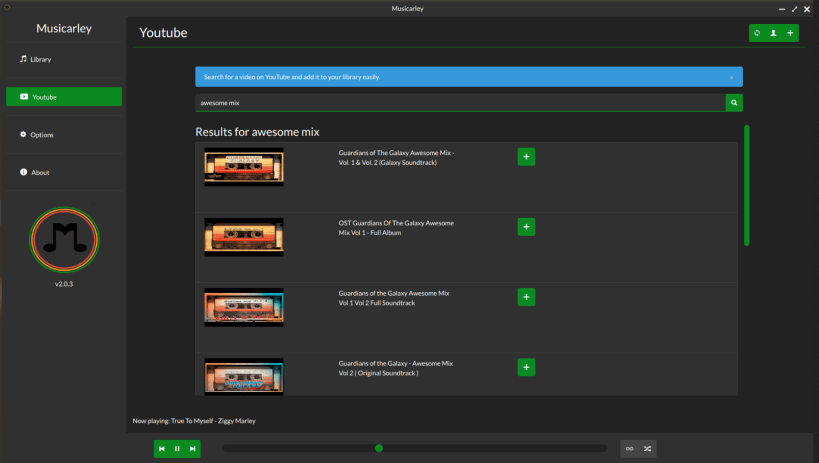Click the green magnifier search button
Image resolution: width=819 pixels, height=463 pixels.
pos(734,103)
